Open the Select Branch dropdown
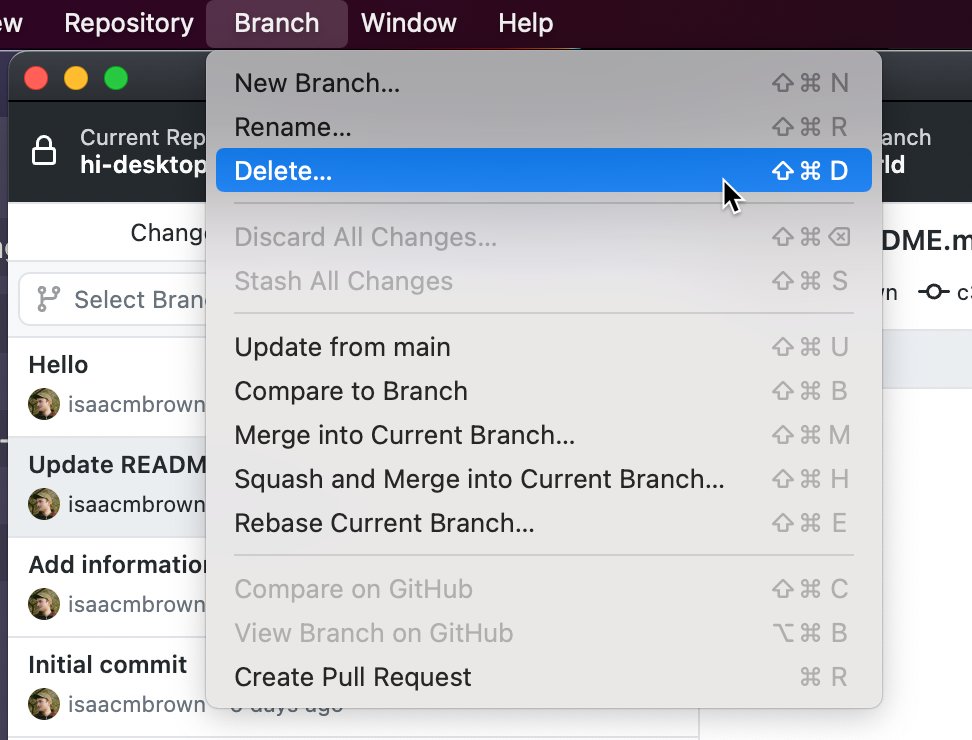 pos(120,299)
